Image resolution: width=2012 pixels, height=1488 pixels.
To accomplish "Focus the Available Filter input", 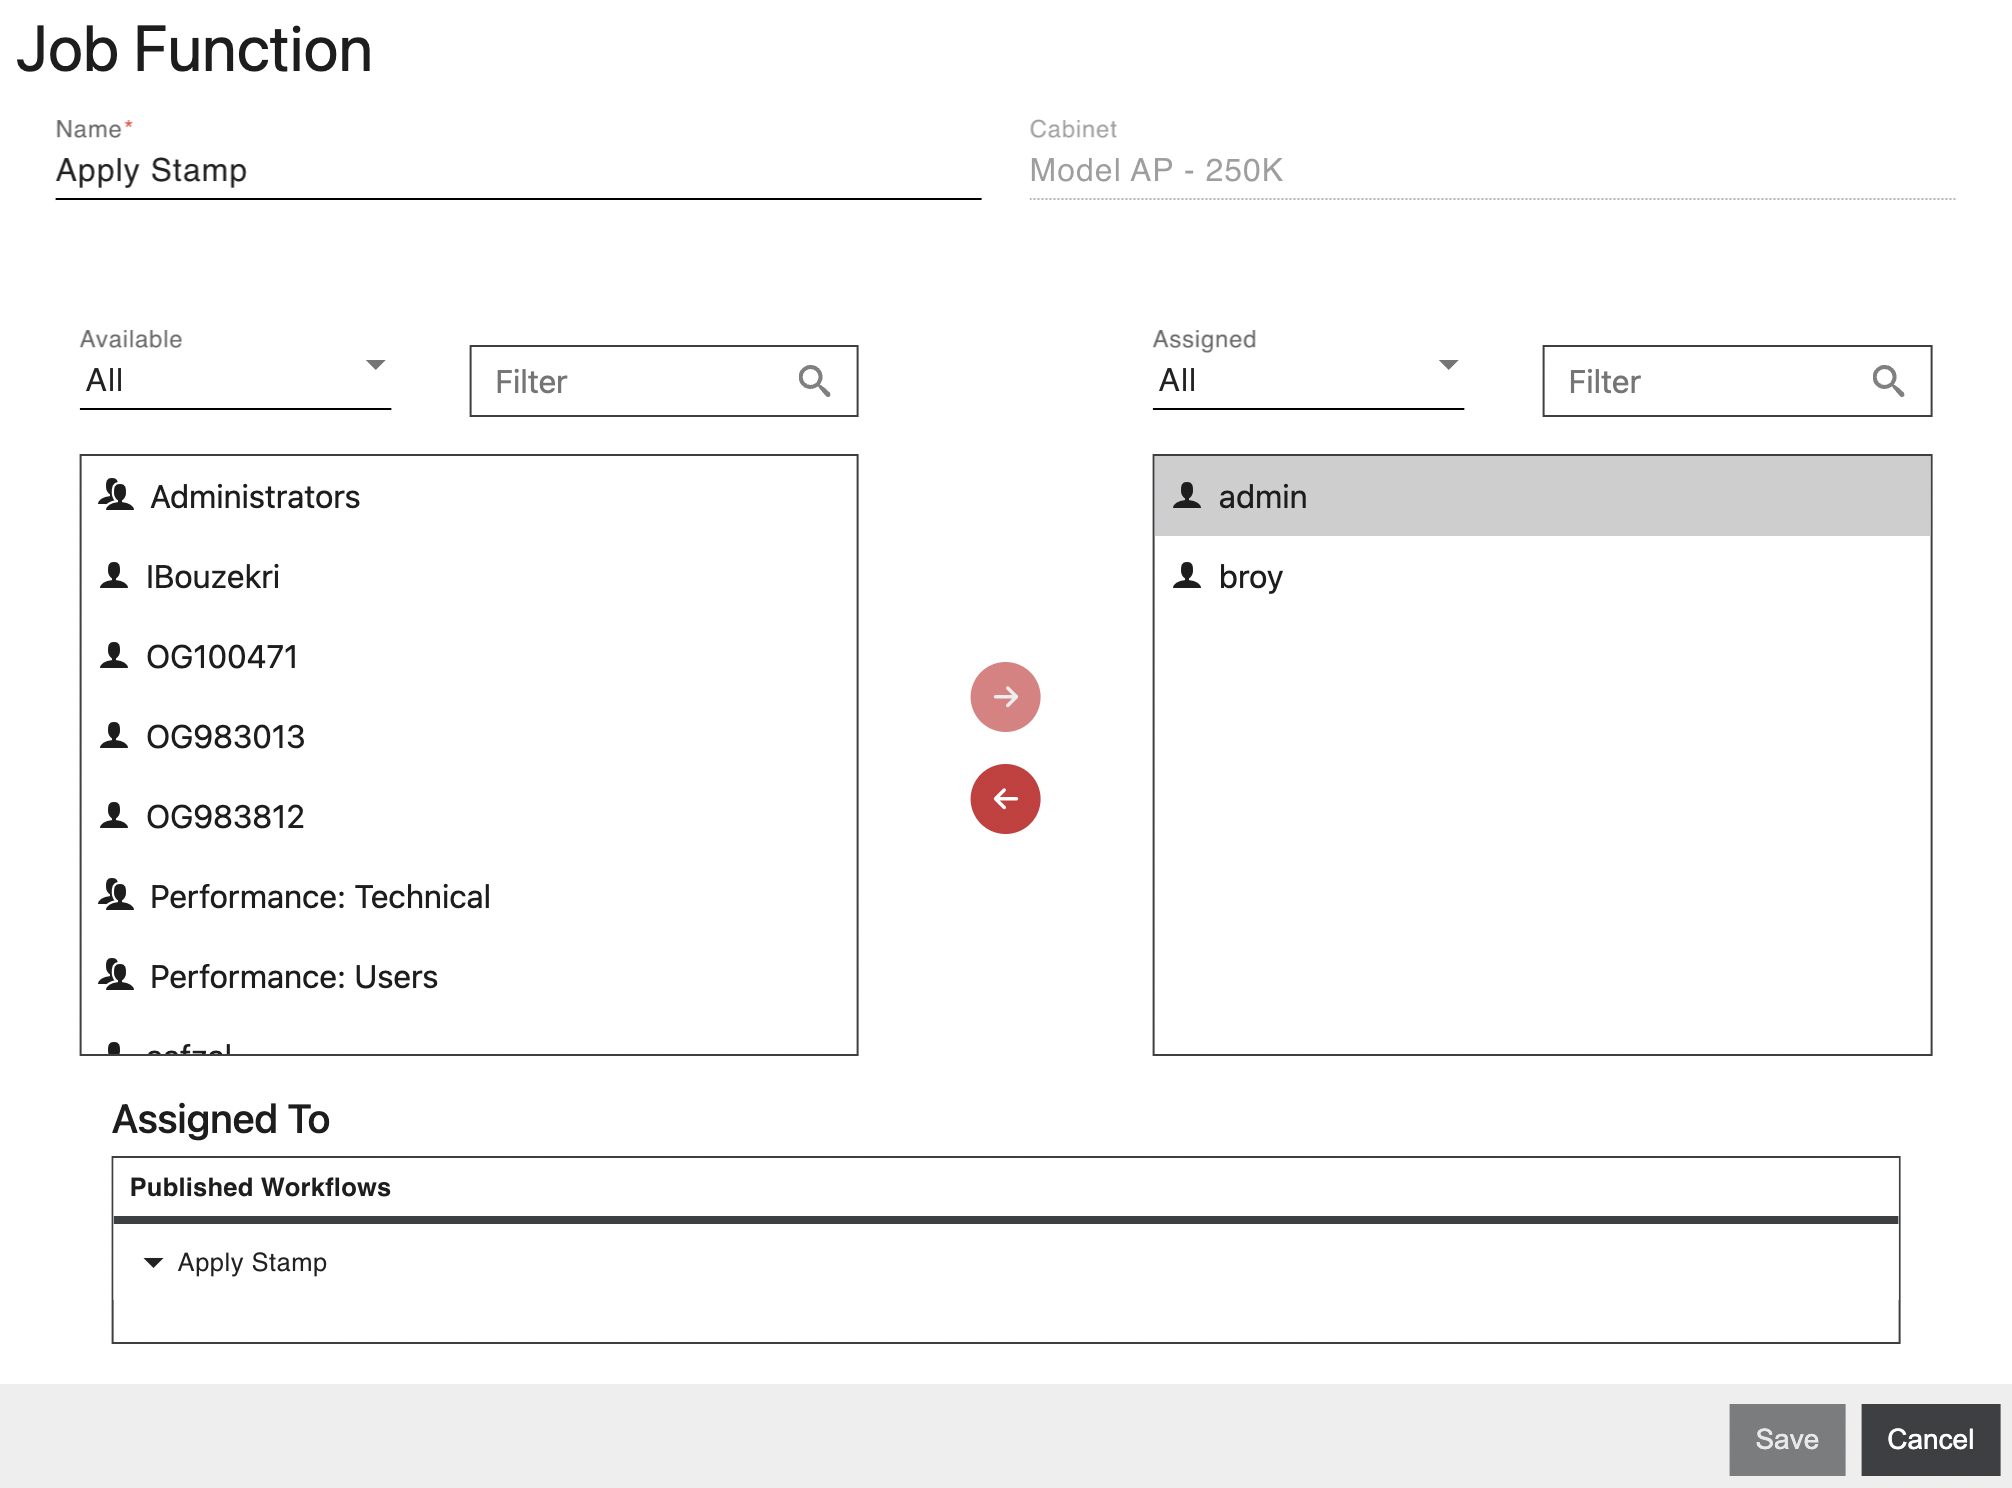I will [640, 382].
